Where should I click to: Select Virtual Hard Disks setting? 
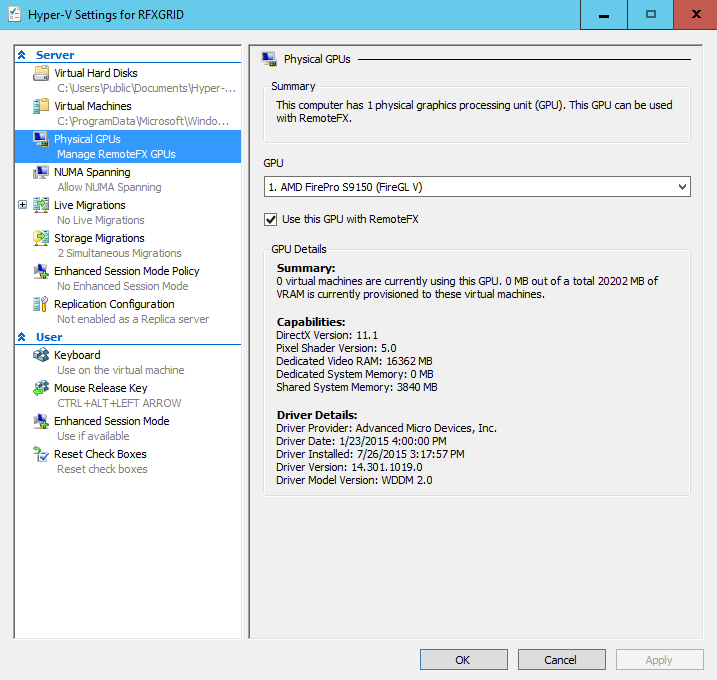pos(96,73)
